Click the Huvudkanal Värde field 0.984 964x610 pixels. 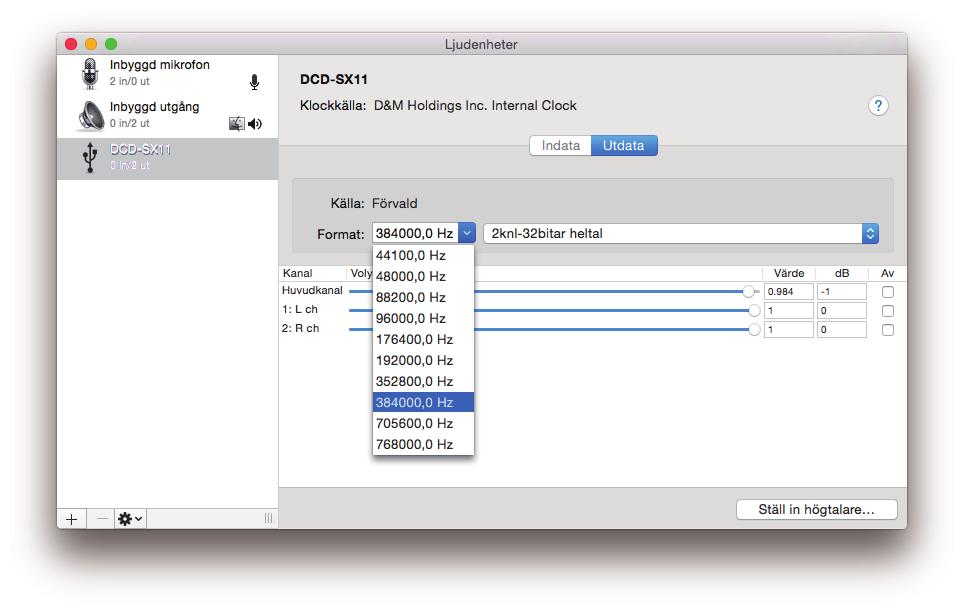(789, 291)
